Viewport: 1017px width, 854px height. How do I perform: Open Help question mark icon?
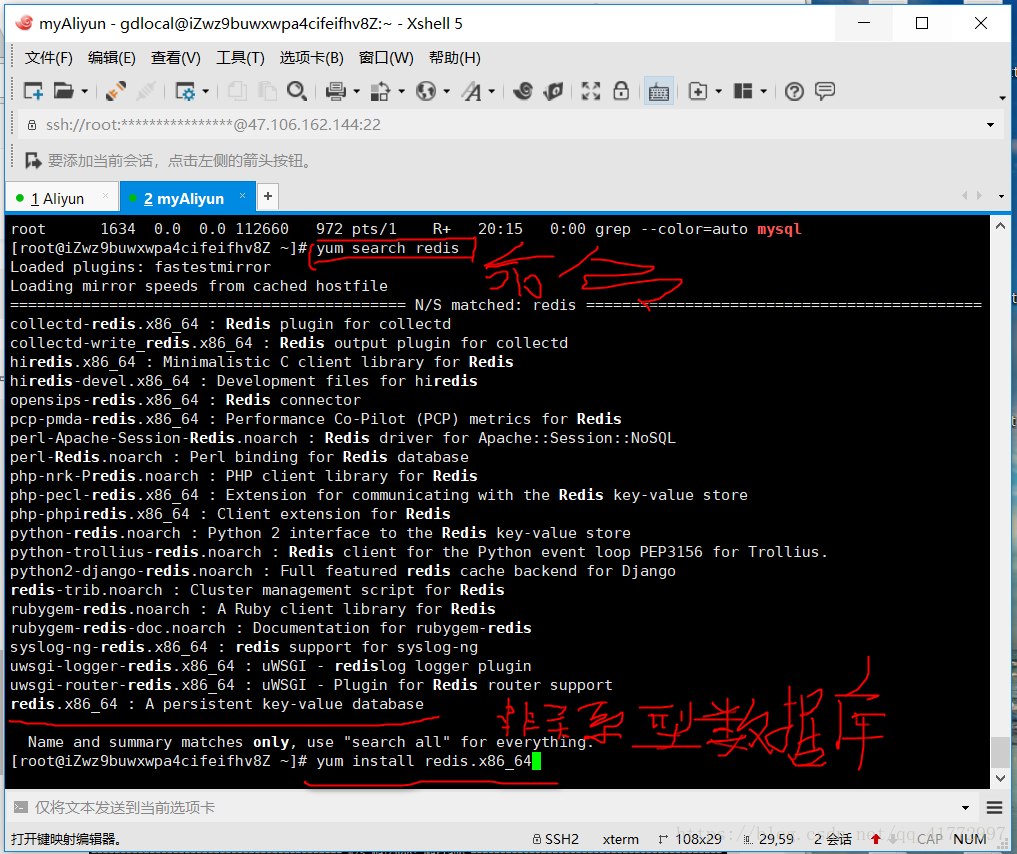coord(794,91)
